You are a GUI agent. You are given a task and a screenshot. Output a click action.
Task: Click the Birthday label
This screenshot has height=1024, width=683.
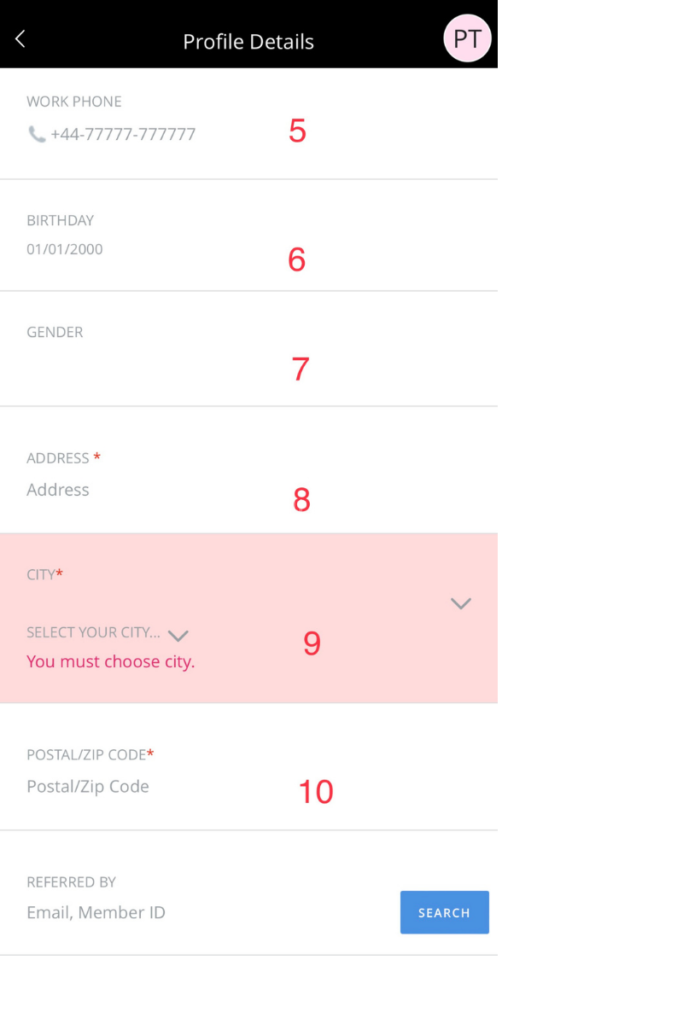(x=60, y=221)
